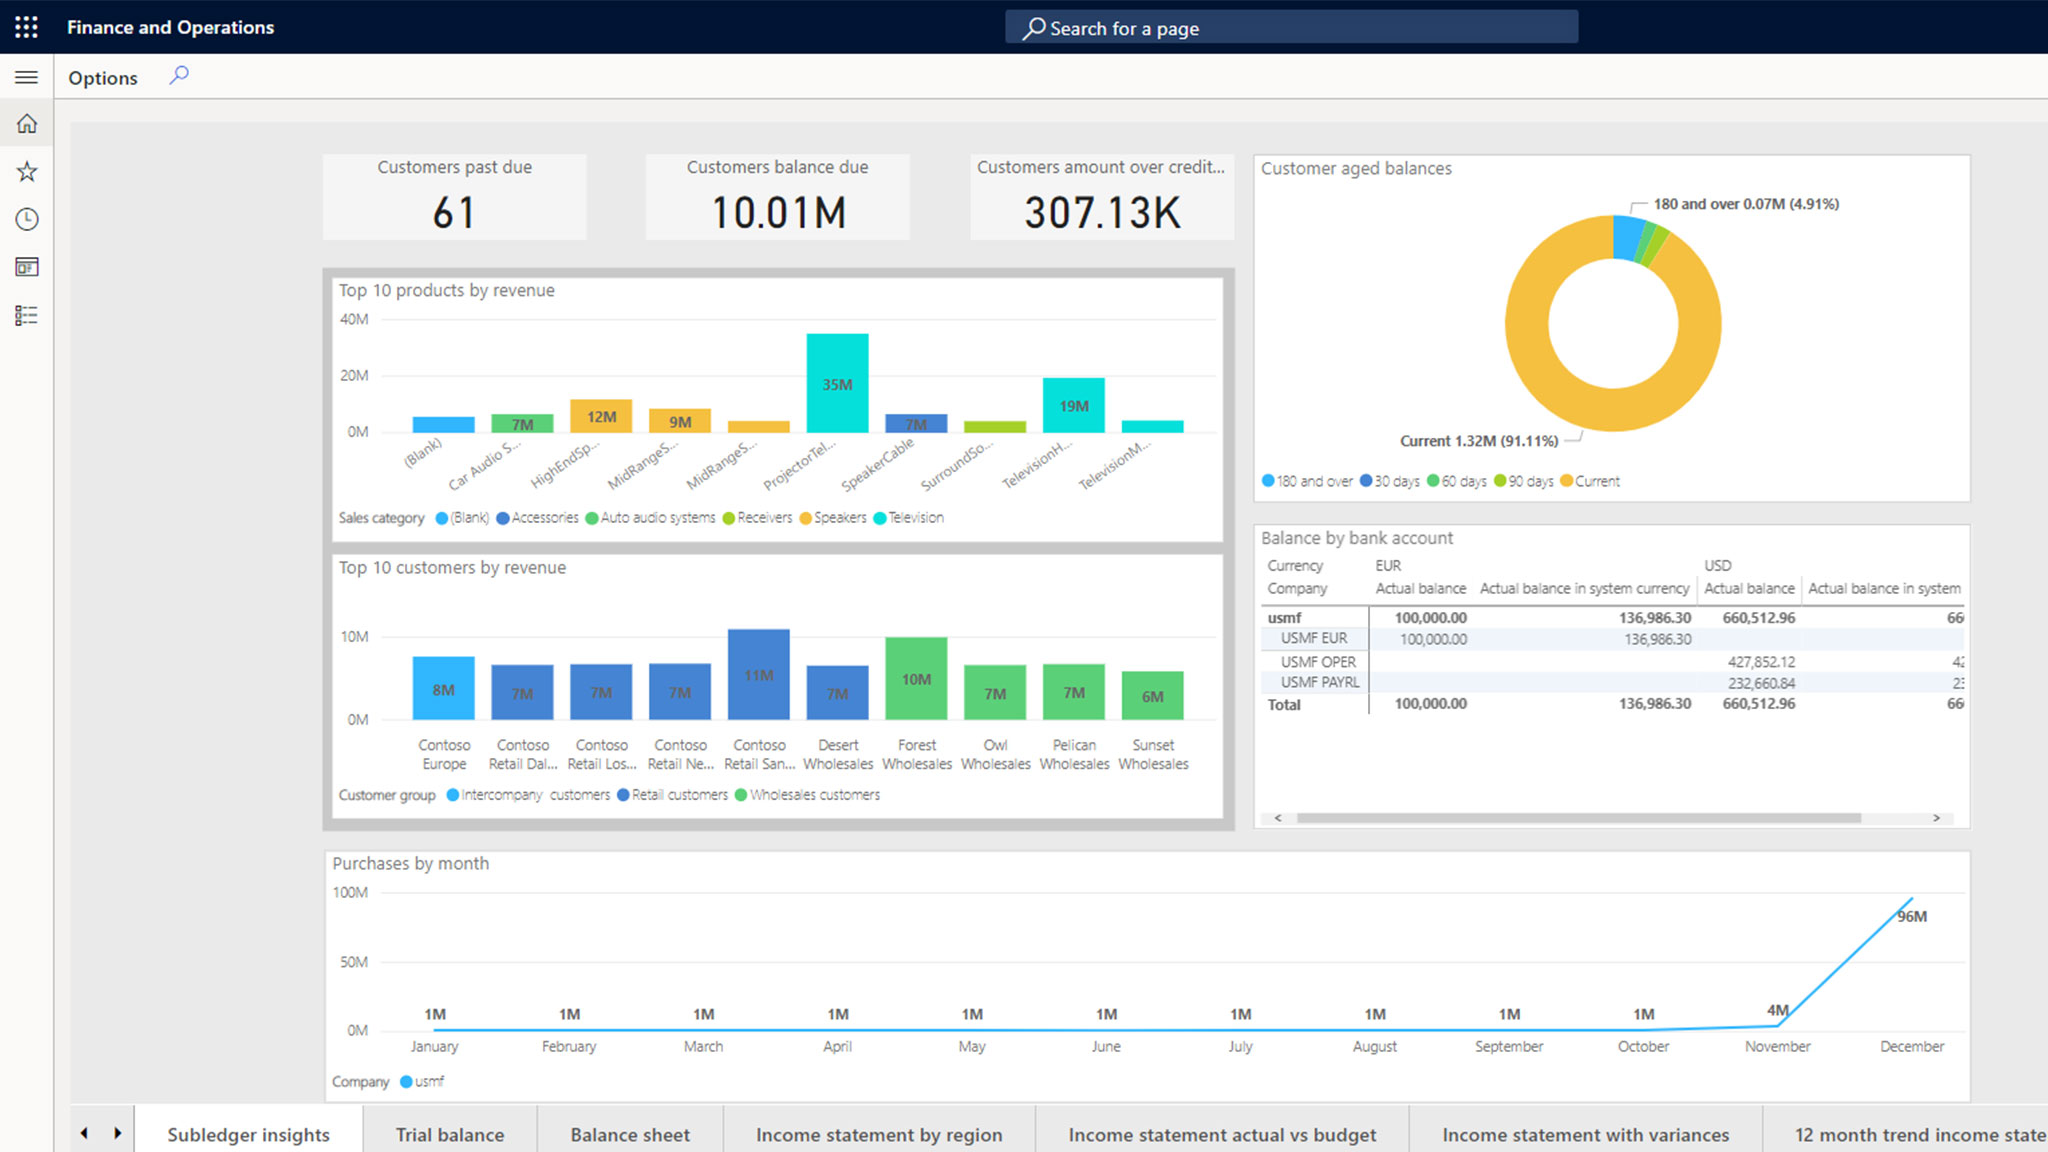Click the Search for a page field

(x=1290, y=28)
